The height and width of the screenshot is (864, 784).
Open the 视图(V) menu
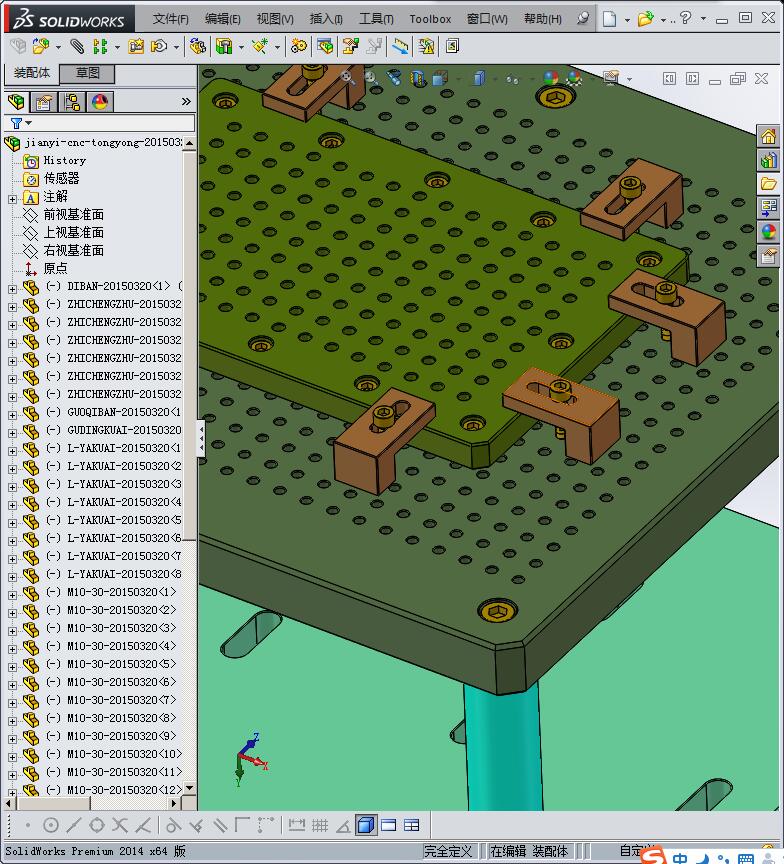tap(275, 19)
